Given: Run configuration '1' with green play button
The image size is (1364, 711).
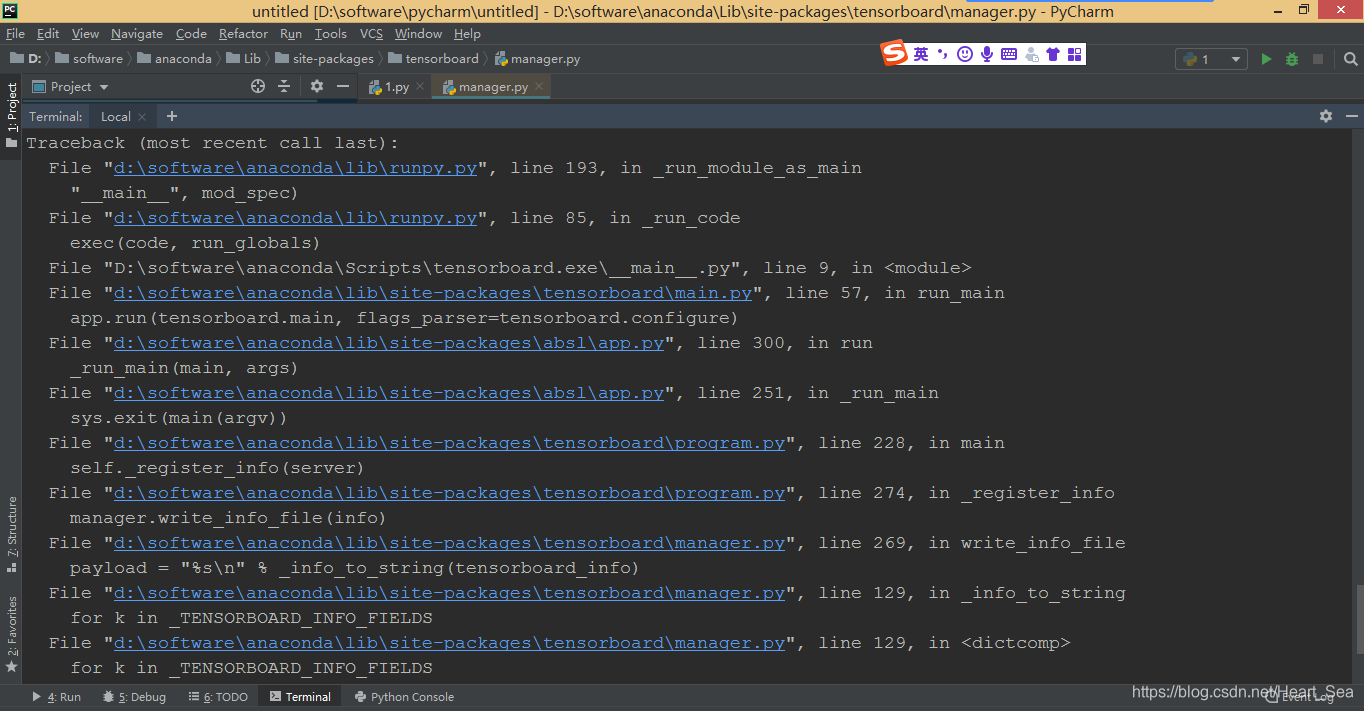Looking at the screenshot, I should click(1266, 59).
